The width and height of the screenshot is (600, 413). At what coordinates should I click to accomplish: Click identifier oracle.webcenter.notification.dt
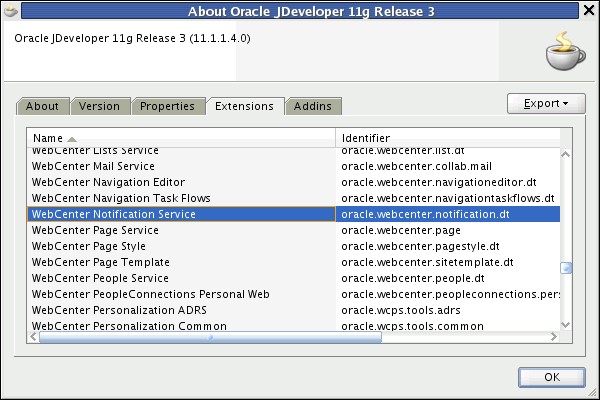click(425, 214)
